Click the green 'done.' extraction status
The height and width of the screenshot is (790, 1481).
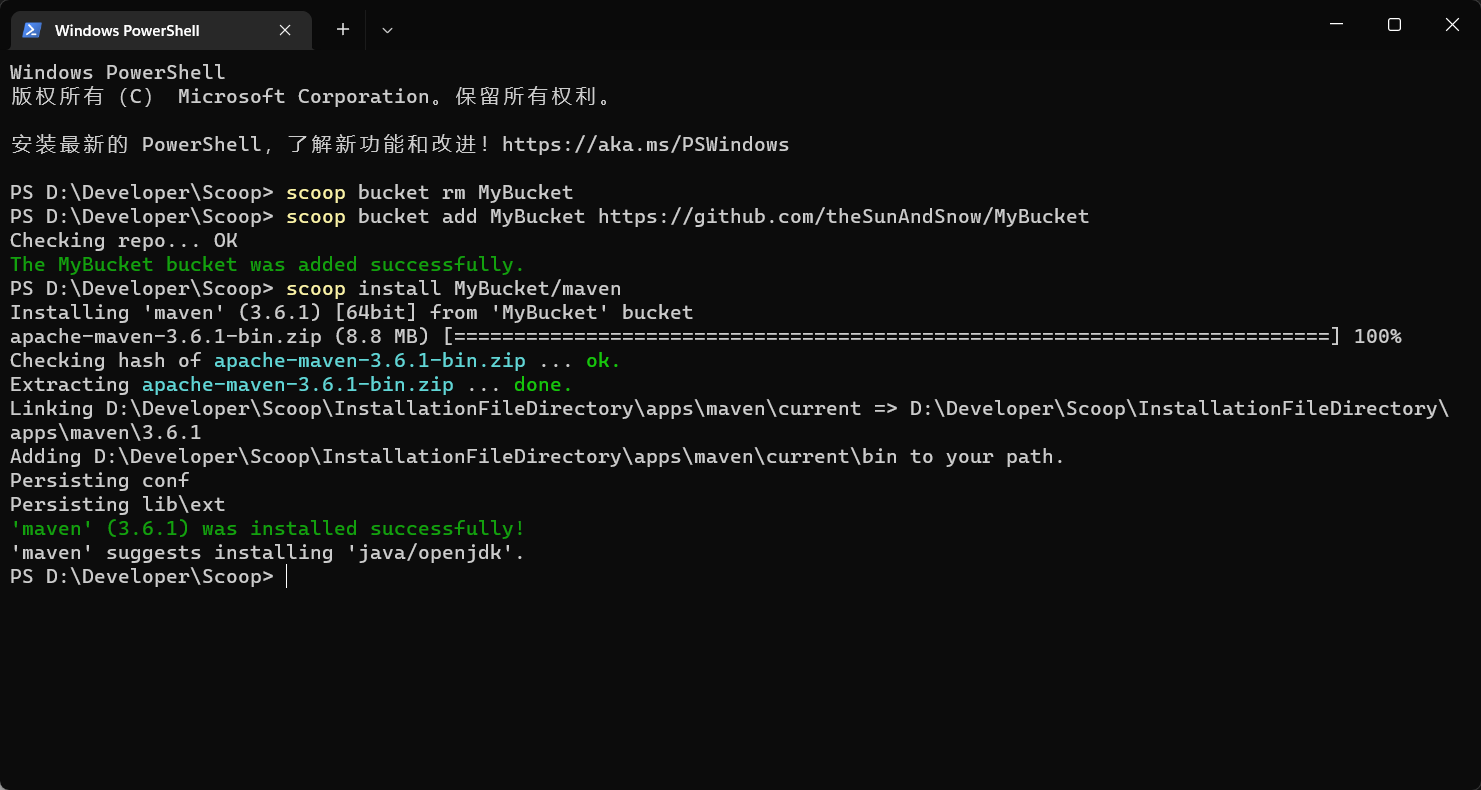coord(543,385)
